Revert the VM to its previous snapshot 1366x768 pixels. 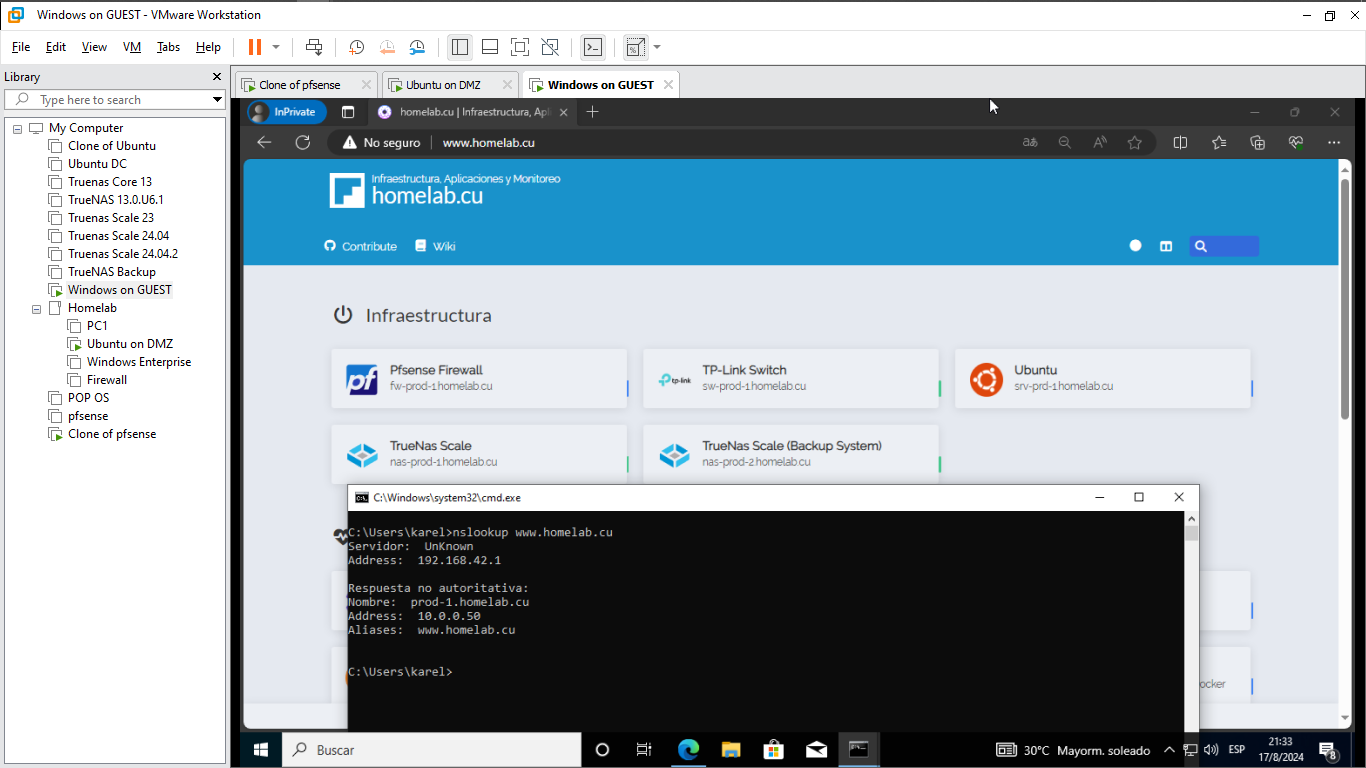click(387, 47)
